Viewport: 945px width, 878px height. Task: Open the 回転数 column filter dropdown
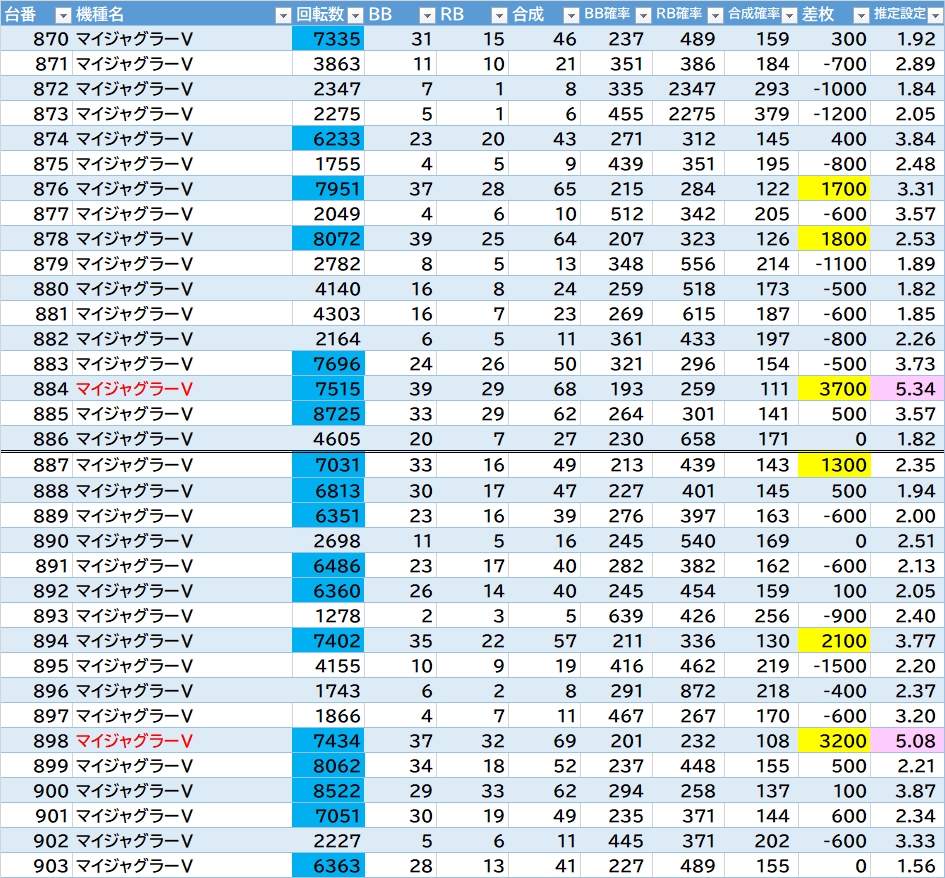(x=356, y=15)
